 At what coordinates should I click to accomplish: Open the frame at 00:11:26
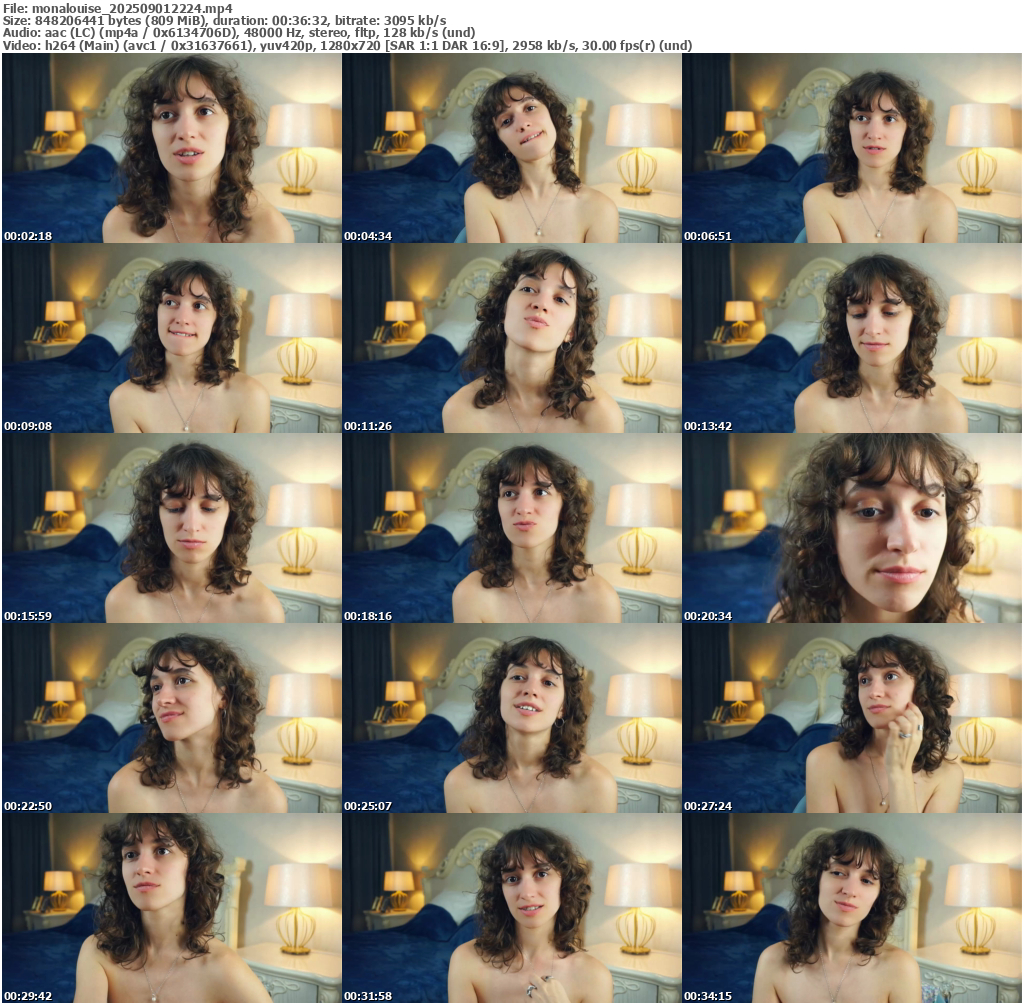click(x=512, y=338)
